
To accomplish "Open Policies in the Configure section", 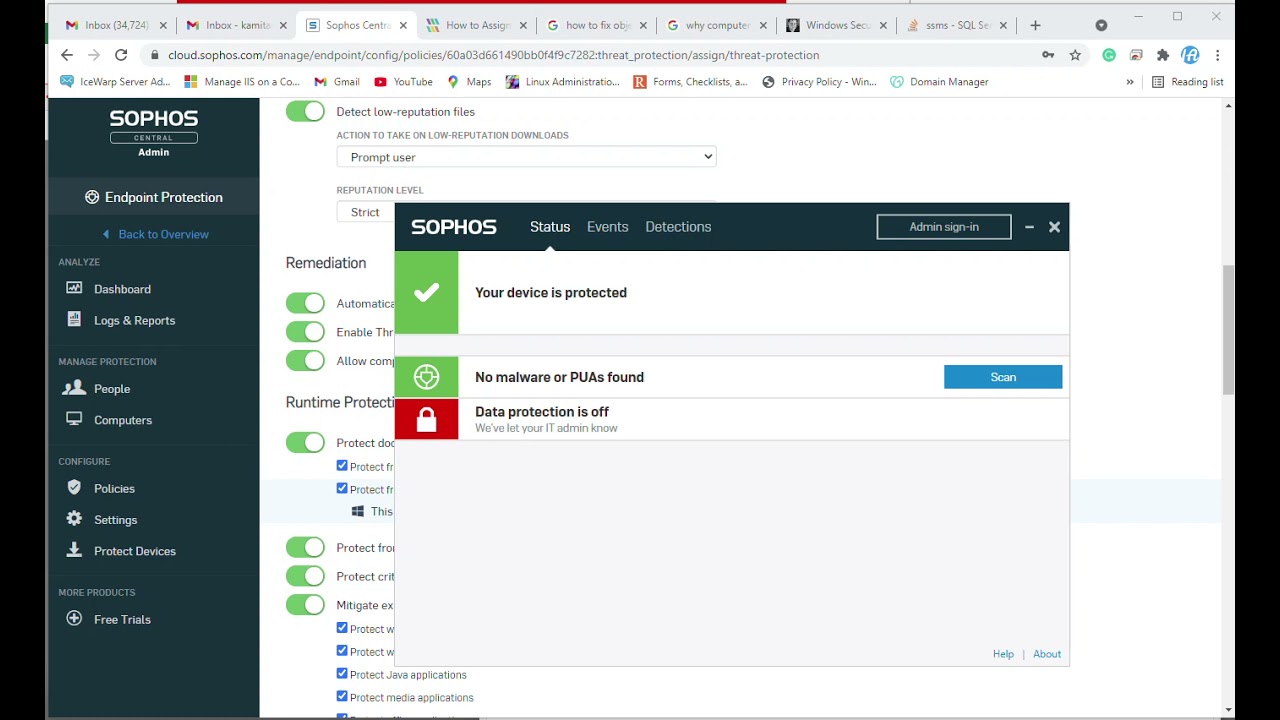I will tap(113, 488).
